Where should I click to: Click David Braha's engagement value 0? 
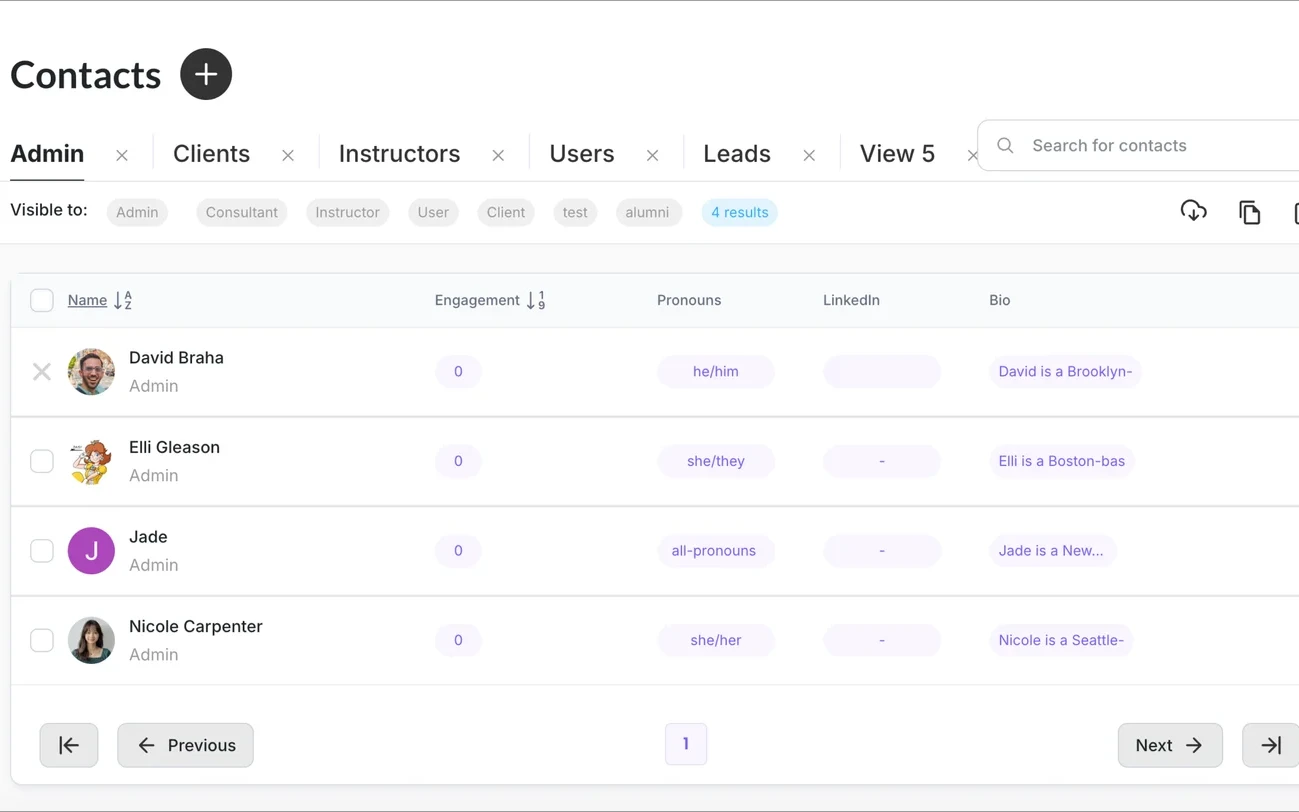click(458, 371)
